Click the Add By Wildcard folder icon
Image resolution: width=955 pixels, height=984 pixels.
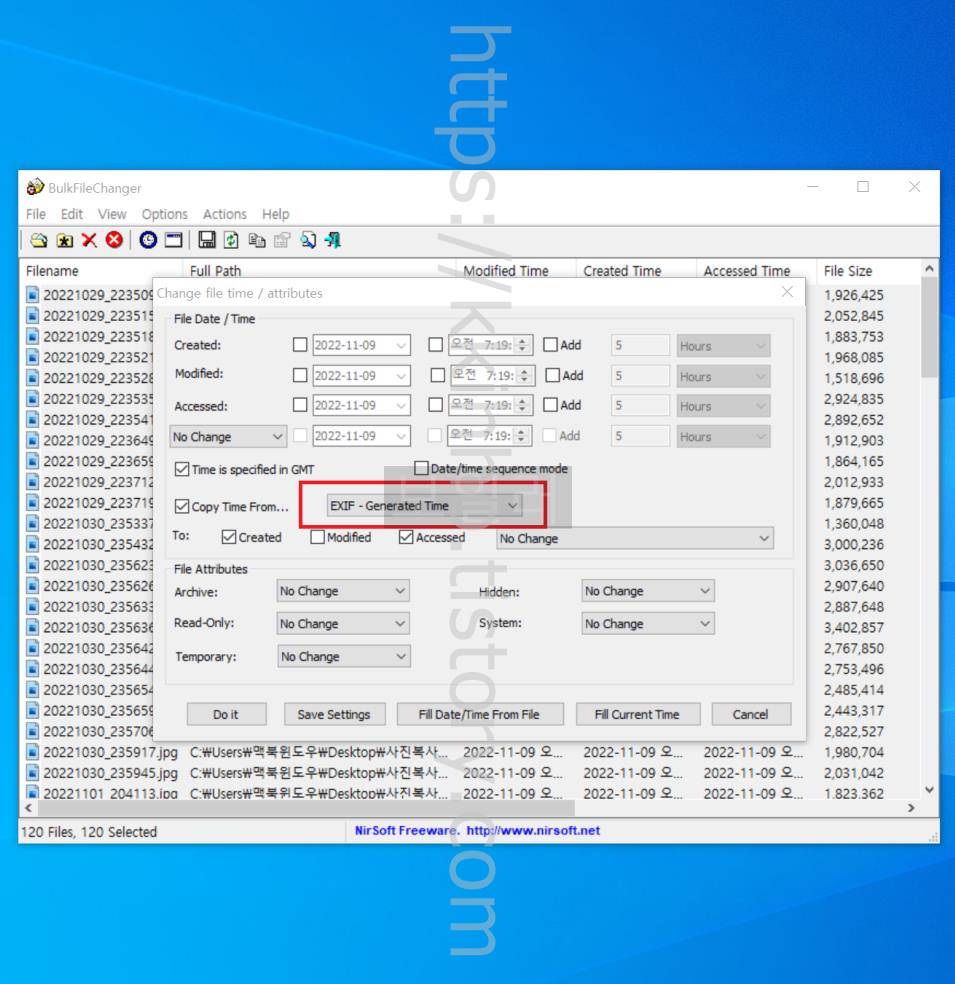click(65, 240)
